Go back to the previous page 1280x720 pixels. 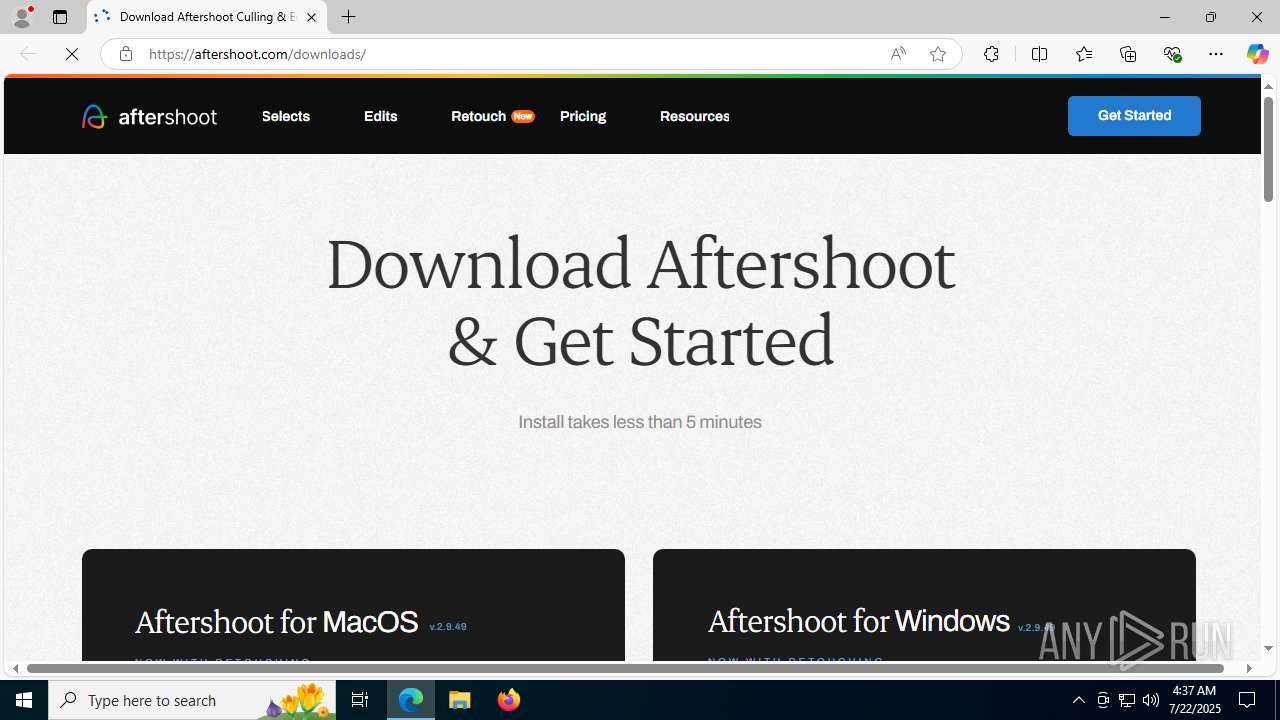click(28, 54)
